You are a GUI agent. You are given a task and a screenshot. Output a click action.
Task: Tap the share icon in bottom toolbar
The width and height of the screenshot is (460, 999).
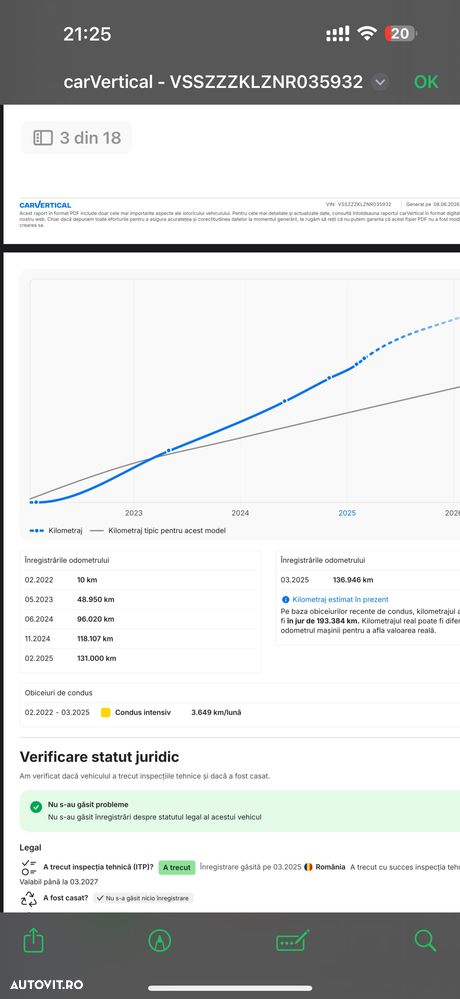(x=31, y=940)
